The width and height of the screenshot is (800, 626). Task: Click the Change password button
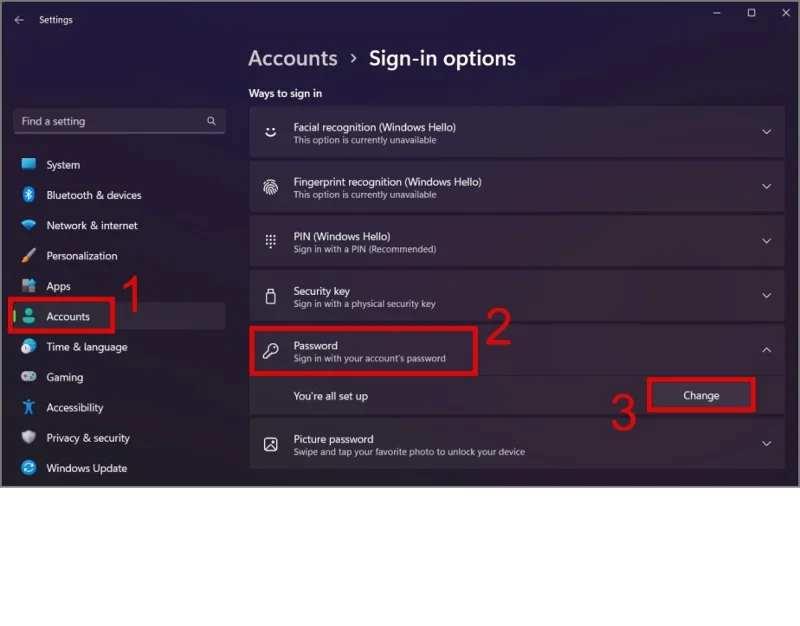point(701,395)
